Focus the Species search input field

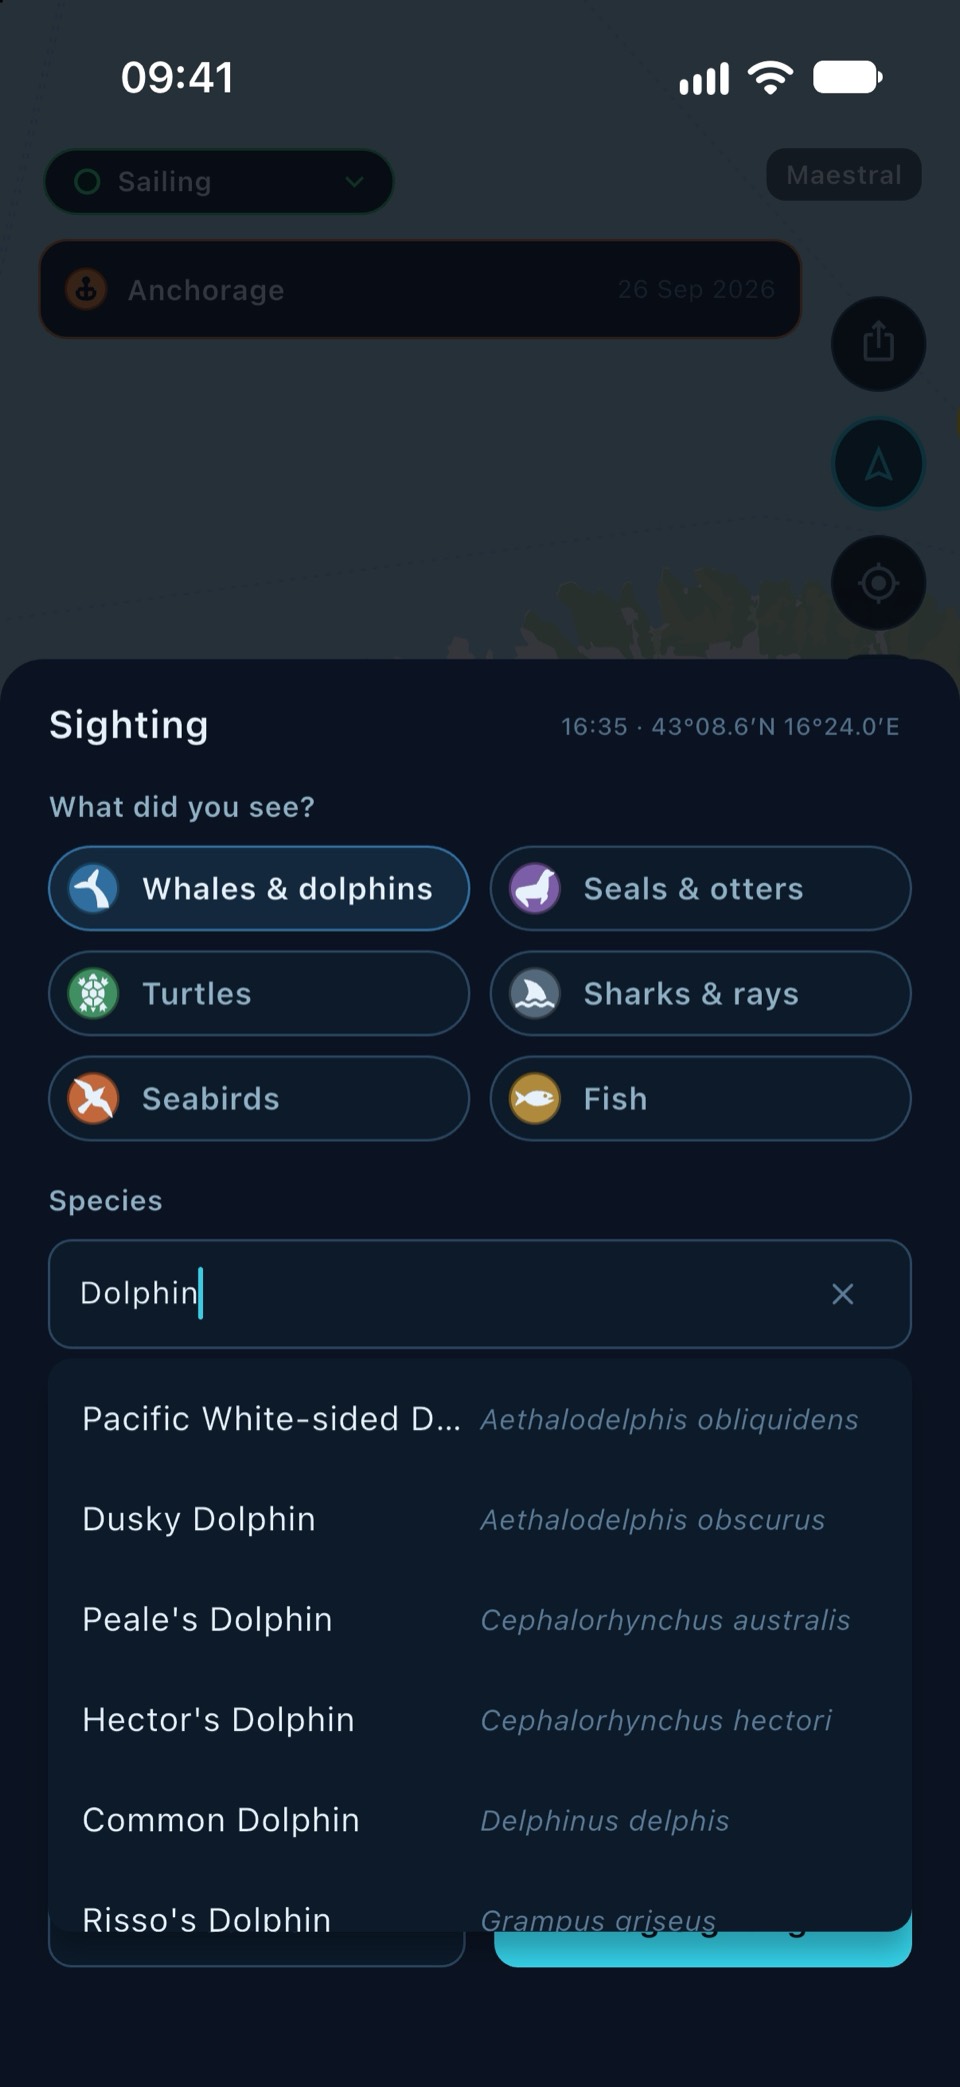pyautogui.click(x=480, y=1293)
